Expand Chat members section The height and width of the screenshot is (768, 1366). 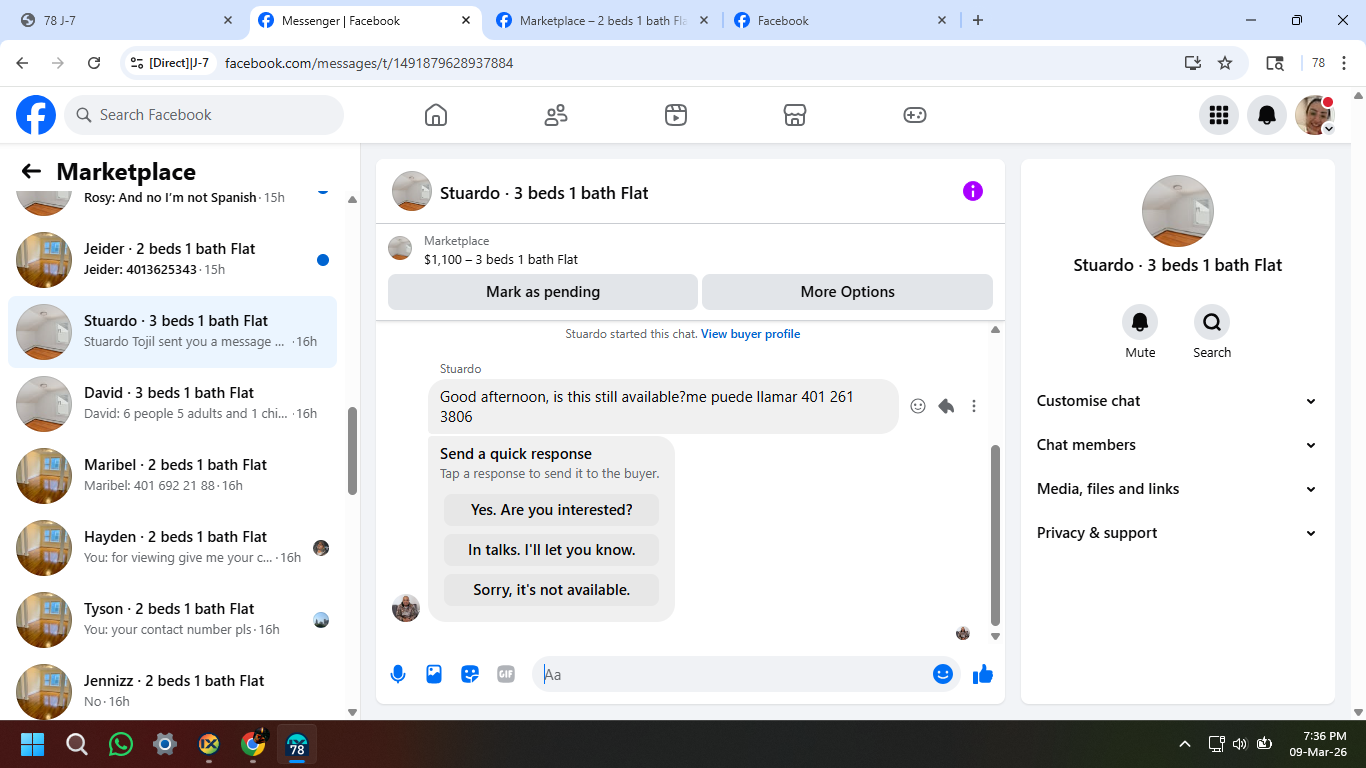[x=1177, y=445]
